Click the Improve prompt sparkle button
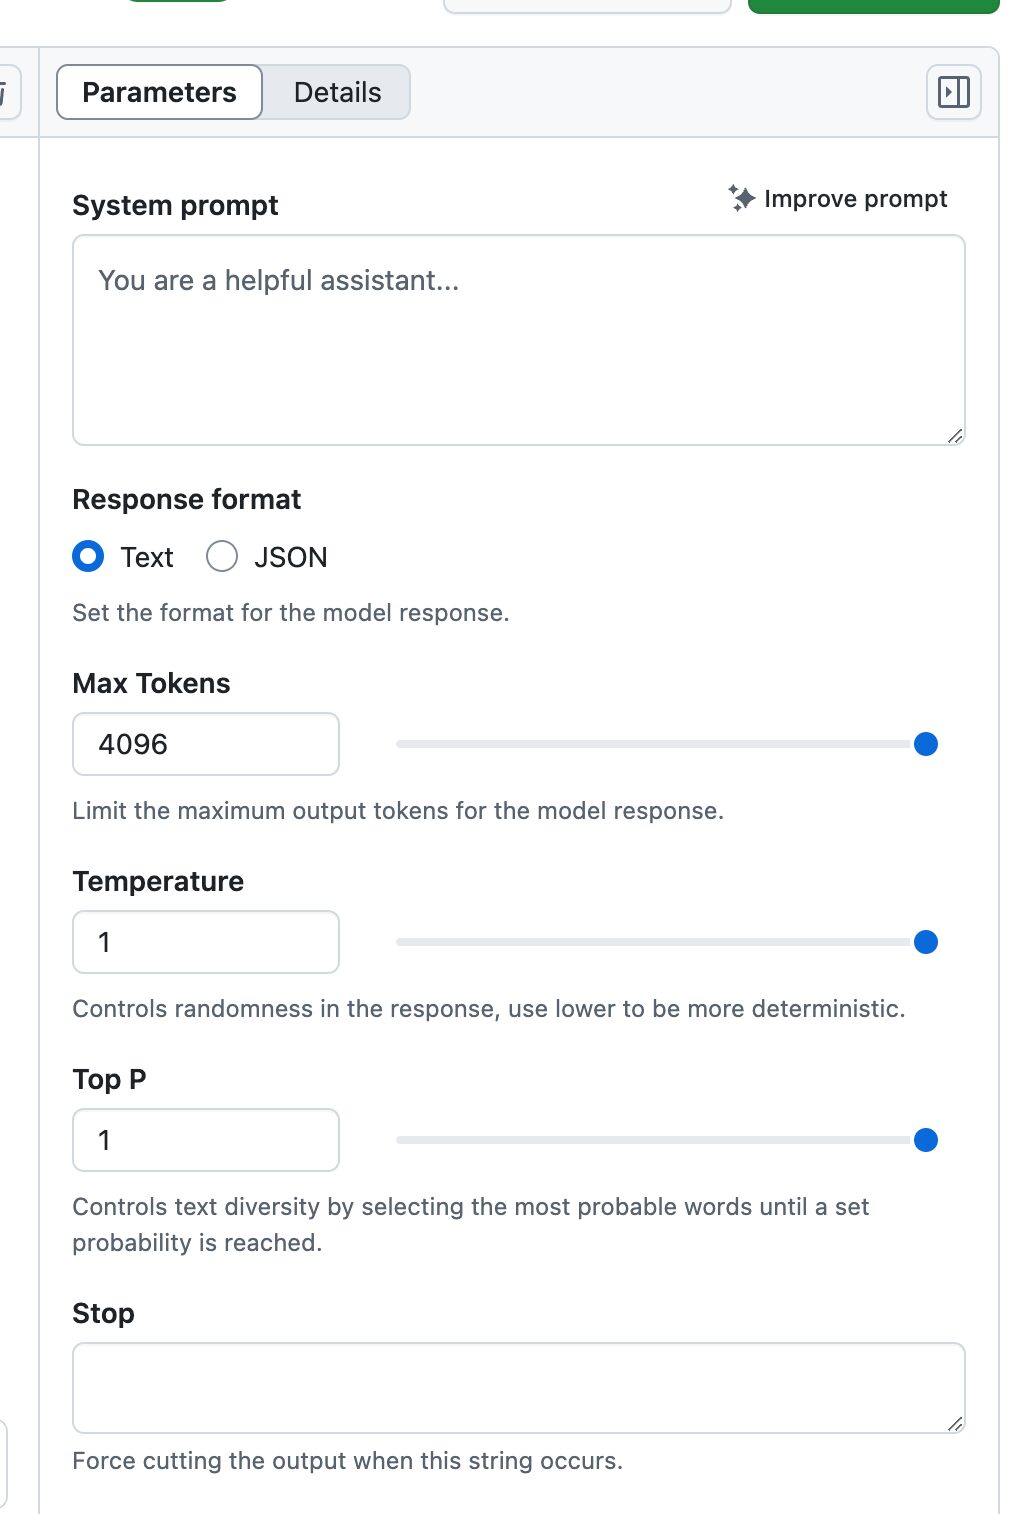 [x=838, y=199]
